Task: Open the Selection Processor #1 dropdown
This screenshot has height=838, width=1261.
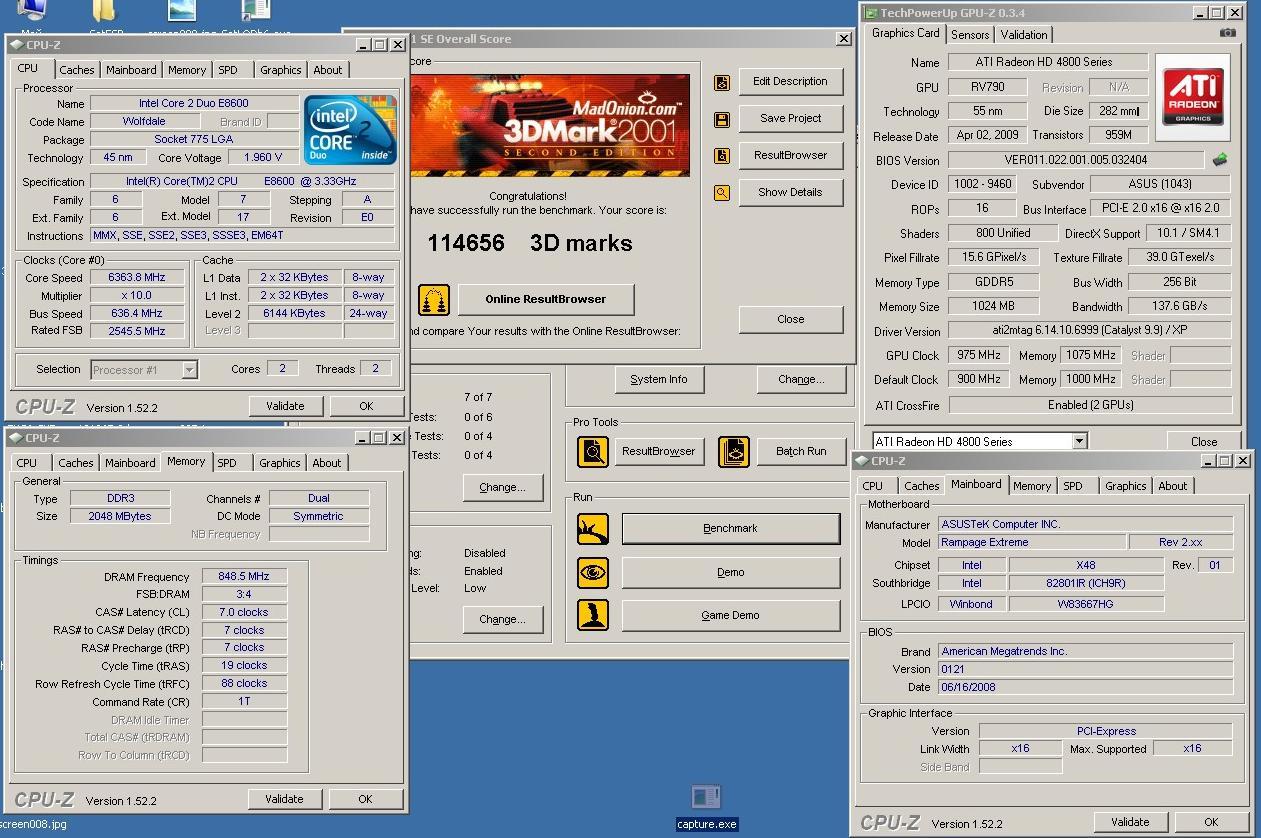Action: 189,370
